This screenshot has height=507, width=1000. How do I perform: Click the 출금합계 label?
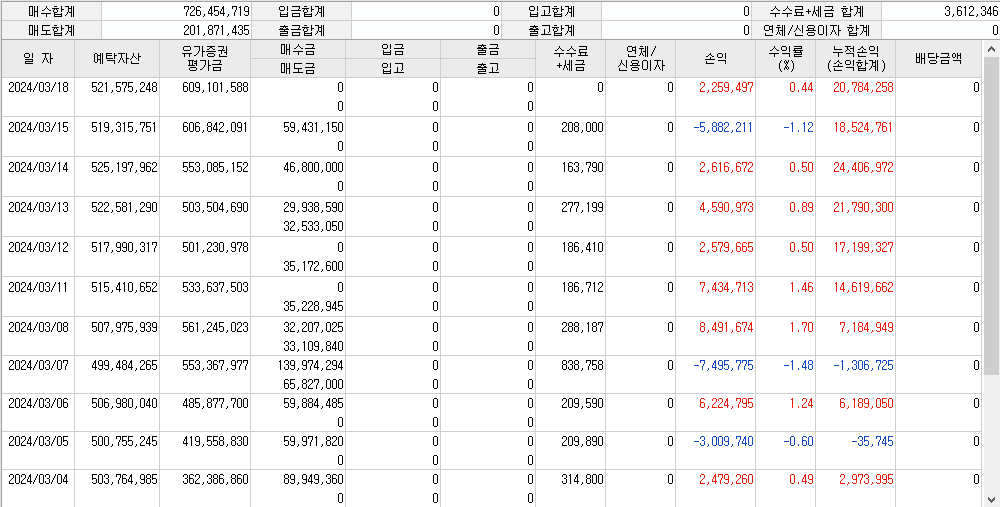pos(302,30)
